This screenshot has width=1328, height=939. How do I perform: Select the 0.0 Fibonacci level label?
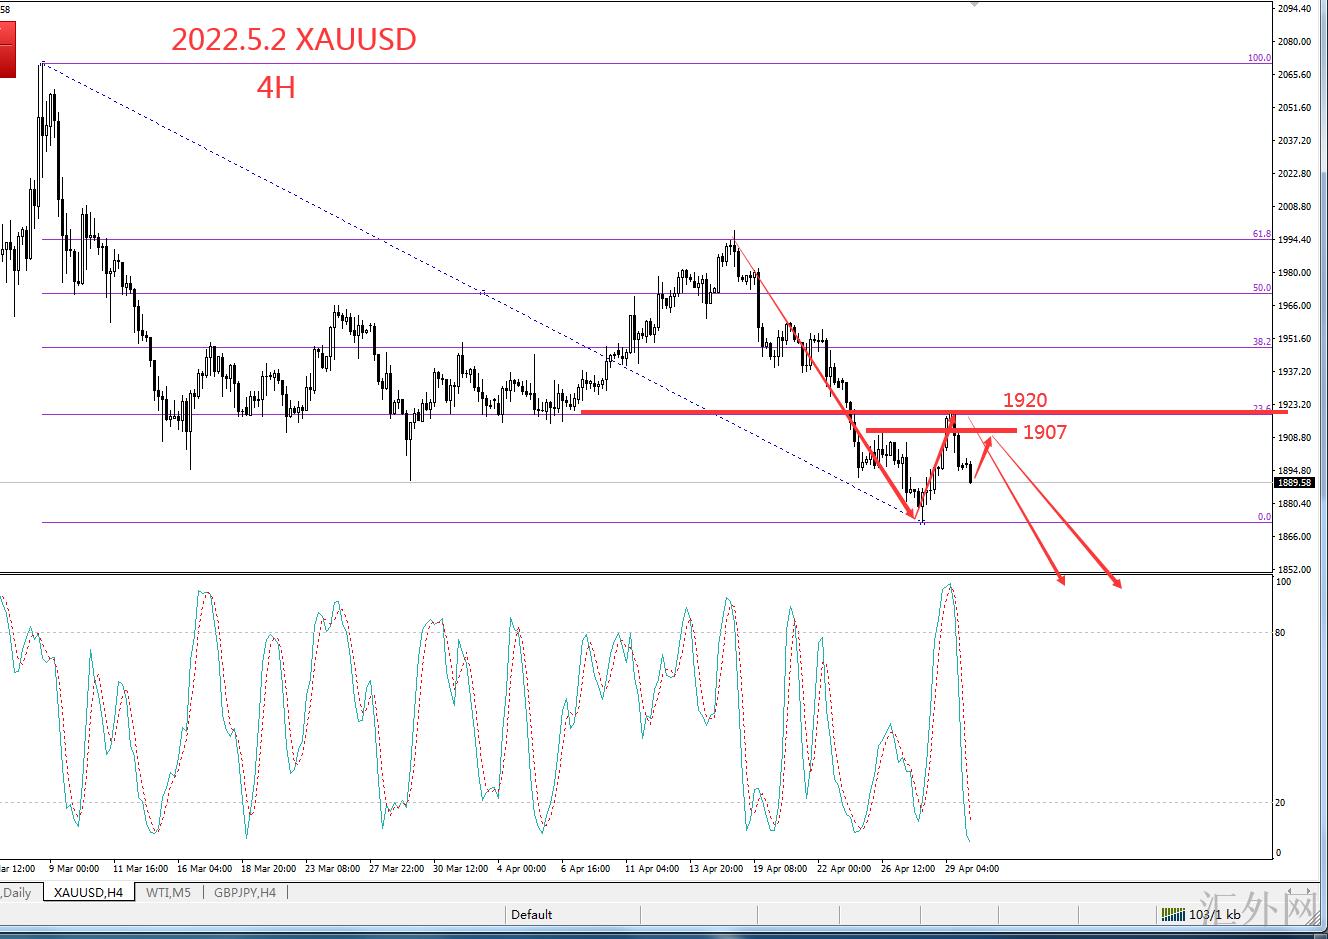1264,517
